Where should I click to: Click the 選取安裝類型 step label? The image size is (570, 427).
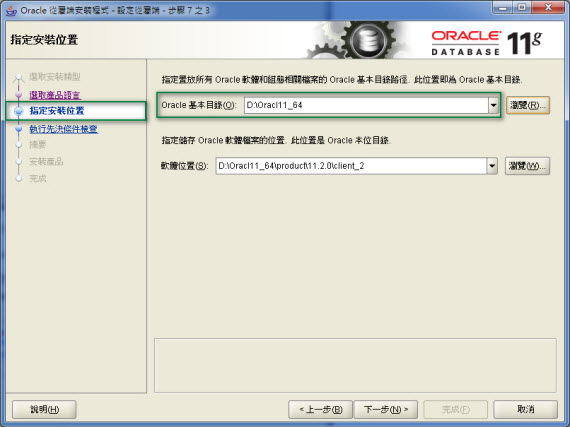coord(55,77)
